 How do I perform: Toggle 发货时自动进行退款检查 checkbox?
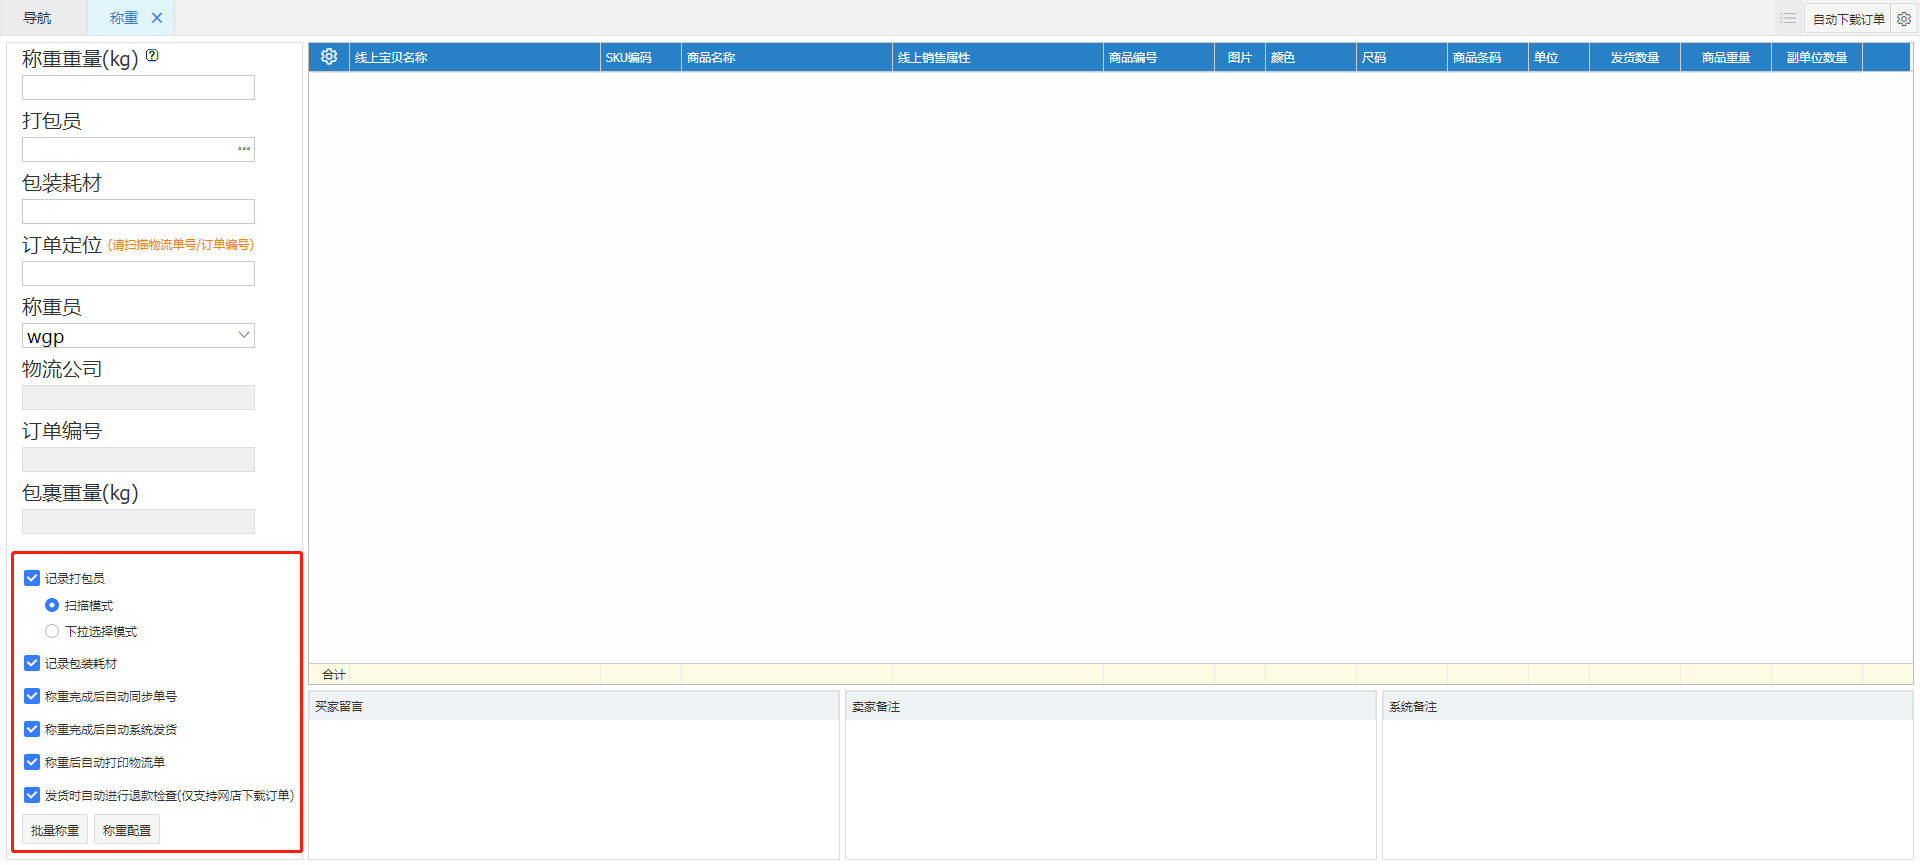point(32,795)
